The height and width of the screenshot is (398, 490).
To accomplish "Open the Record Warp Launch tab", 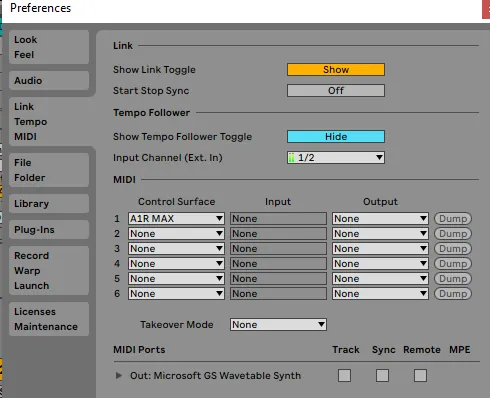I will click(49, 270).
